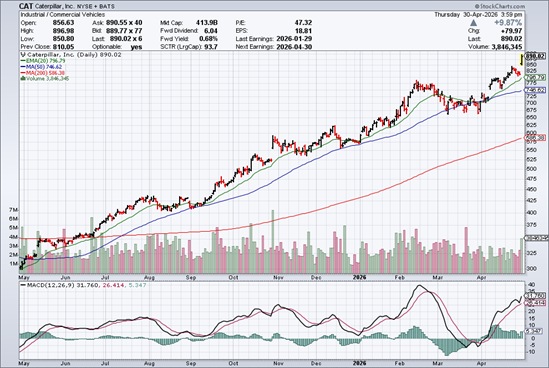Click the High value 896.98
549x368 pixels.
[x=63, y=31]
